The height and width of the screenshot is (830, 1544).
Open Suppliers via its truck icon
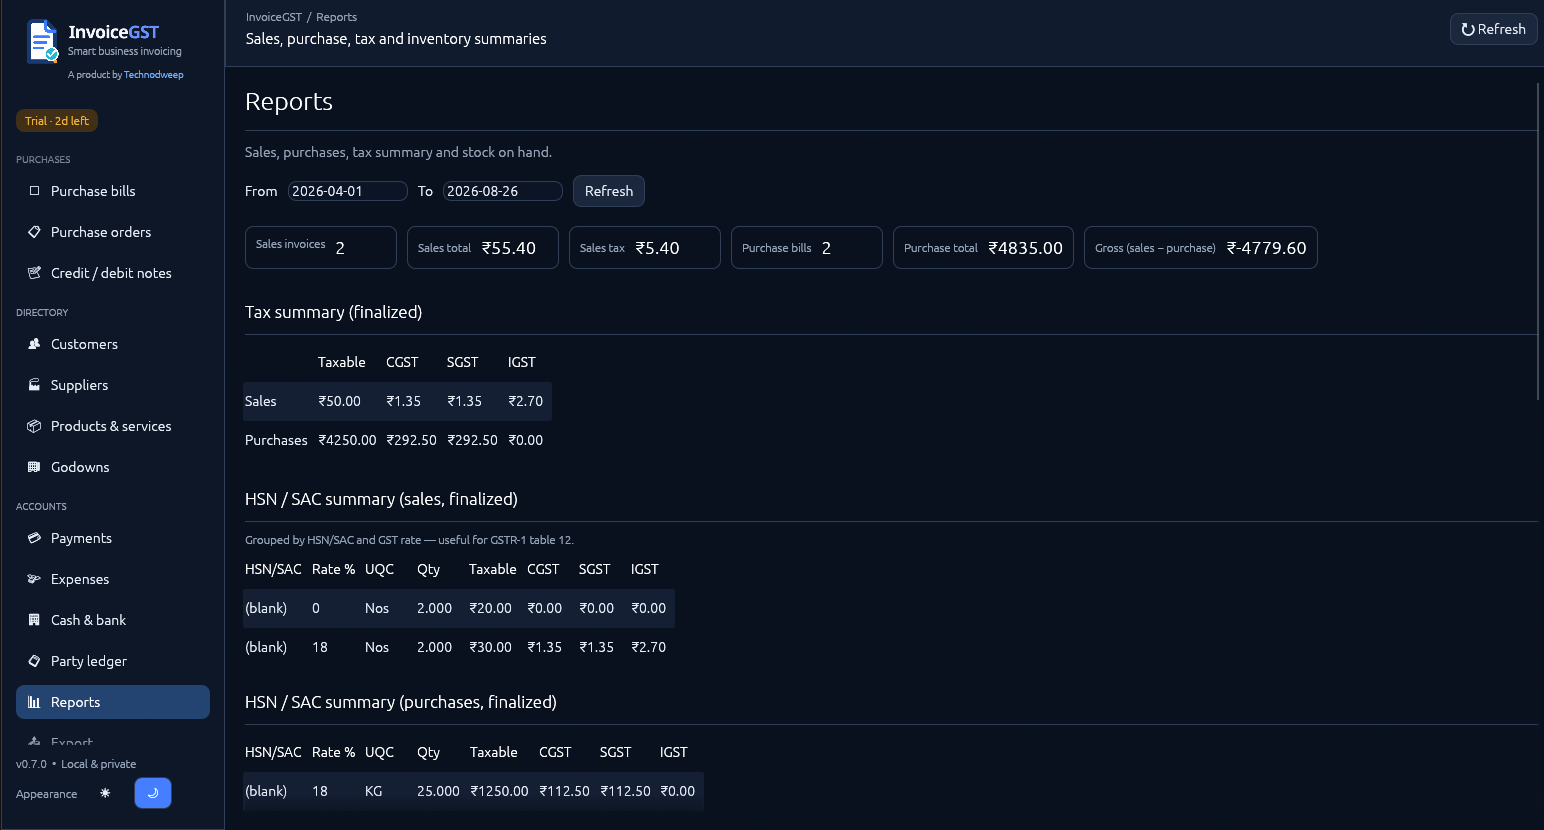[x=34, y=385]
